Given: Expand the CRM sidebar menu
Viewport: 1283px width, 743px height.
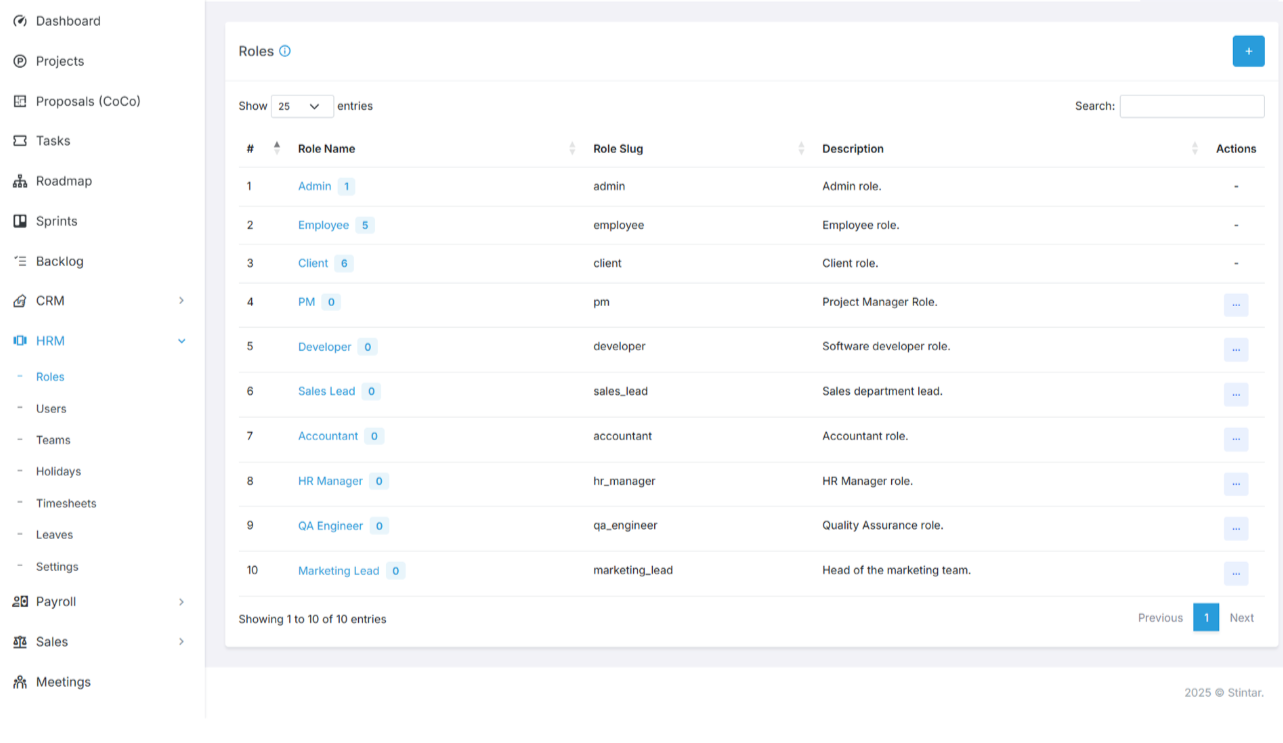Looking at the screenshot, I should [x=181, y=301].
